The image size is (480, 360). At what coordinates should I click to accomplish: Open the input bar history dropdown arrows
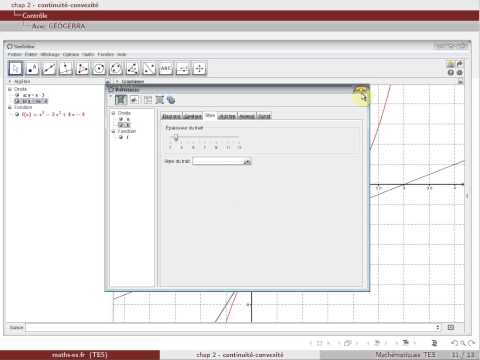[438, 327]
